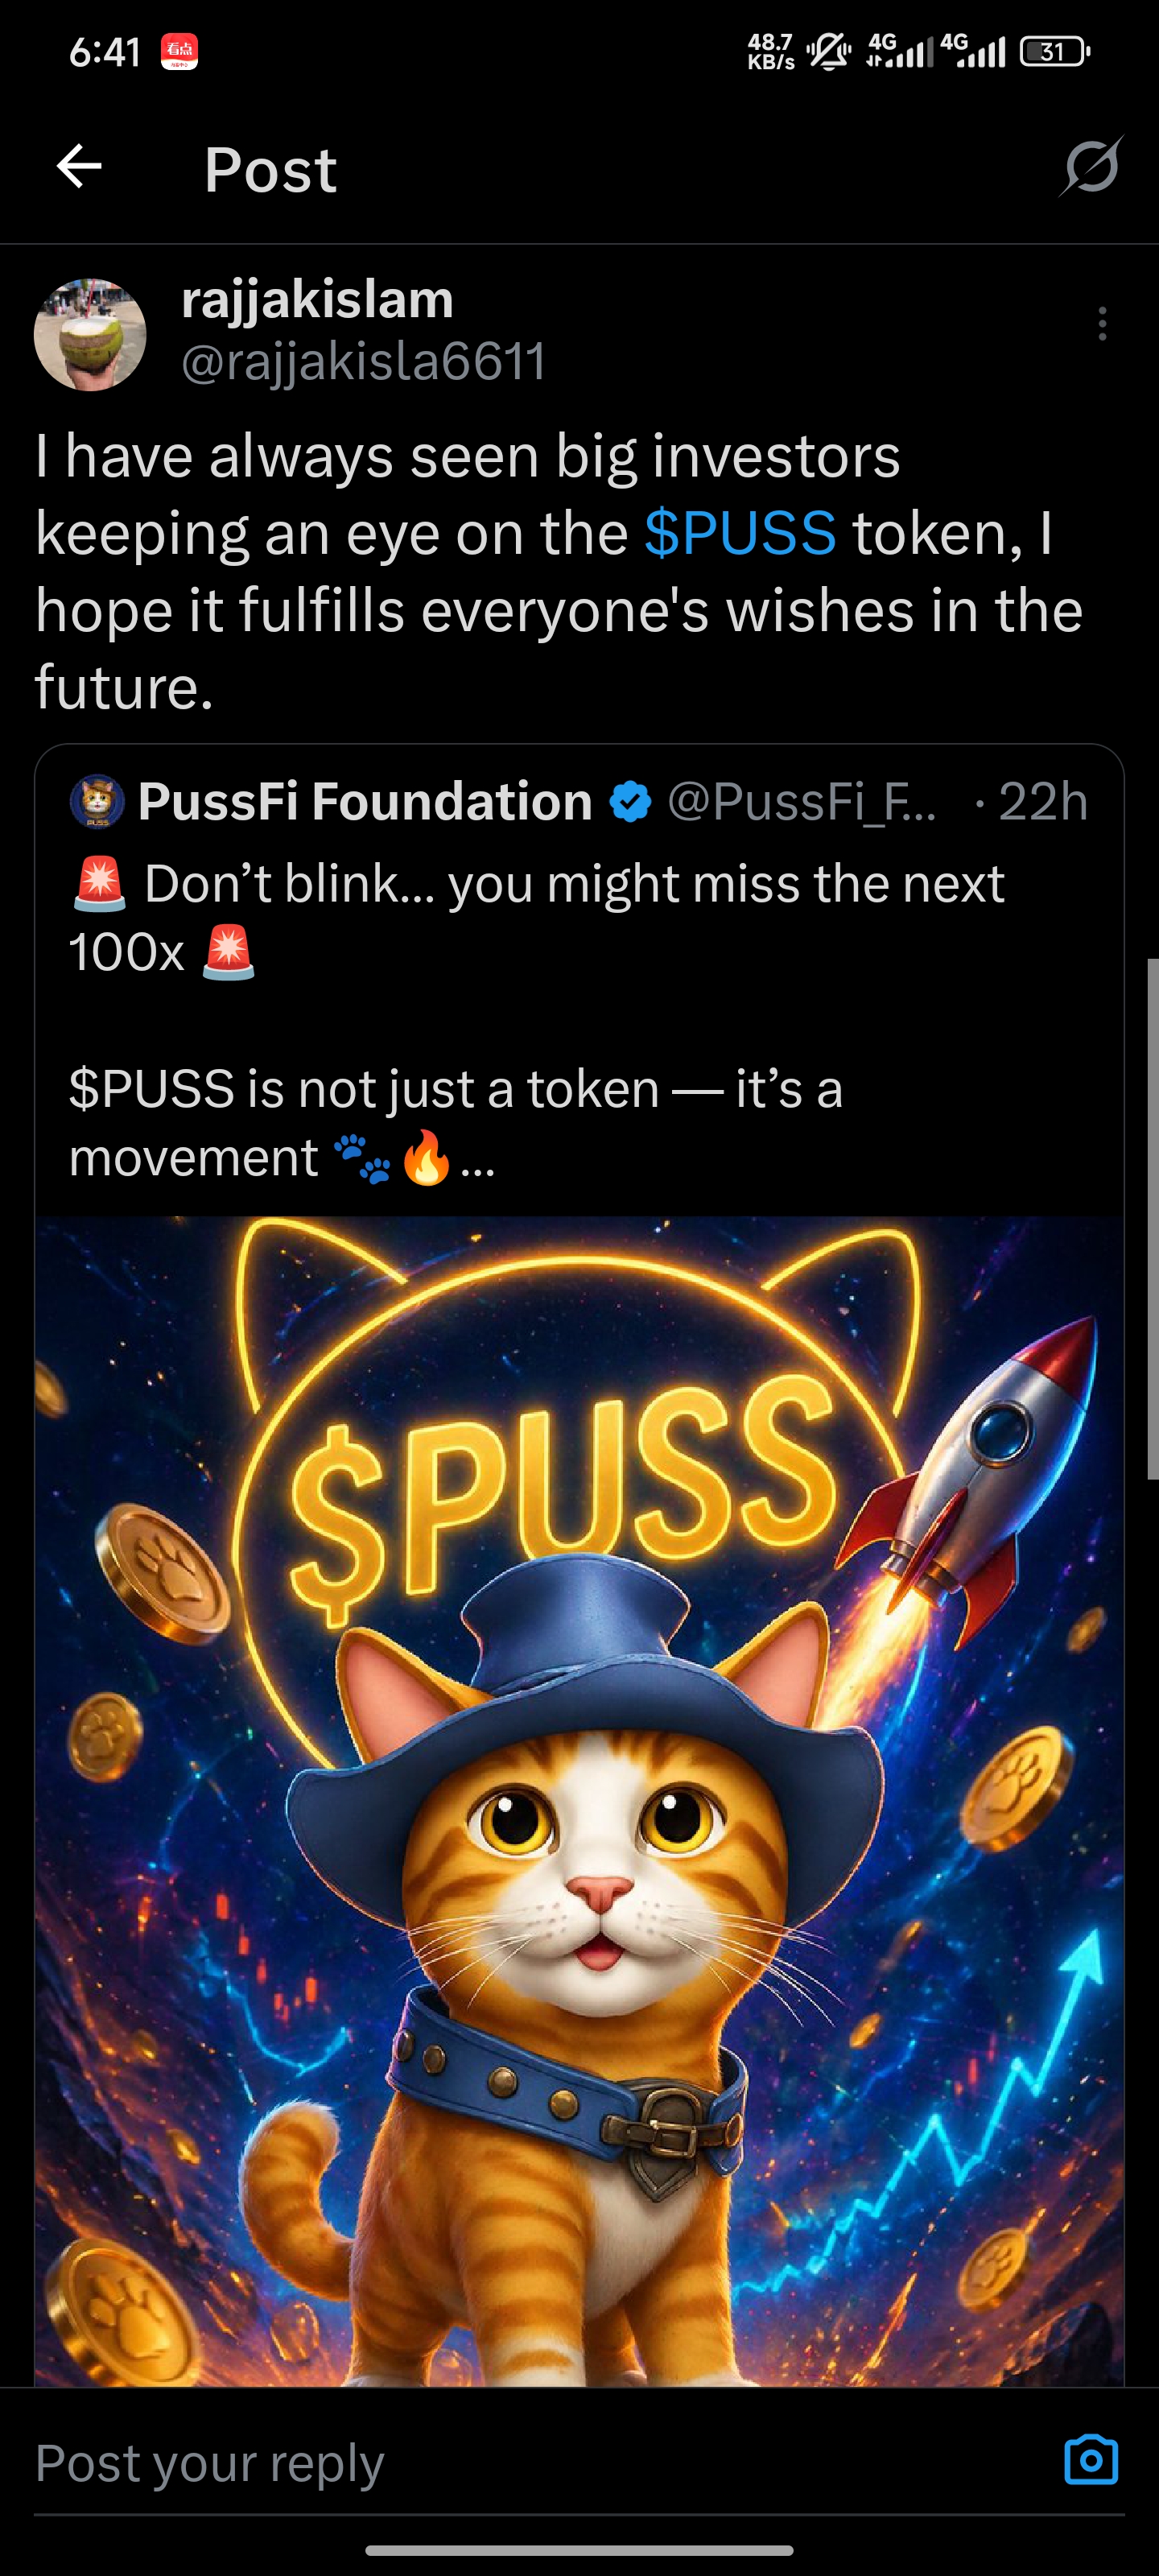Tap the rajjakislam display name

[x=317, y=300]
